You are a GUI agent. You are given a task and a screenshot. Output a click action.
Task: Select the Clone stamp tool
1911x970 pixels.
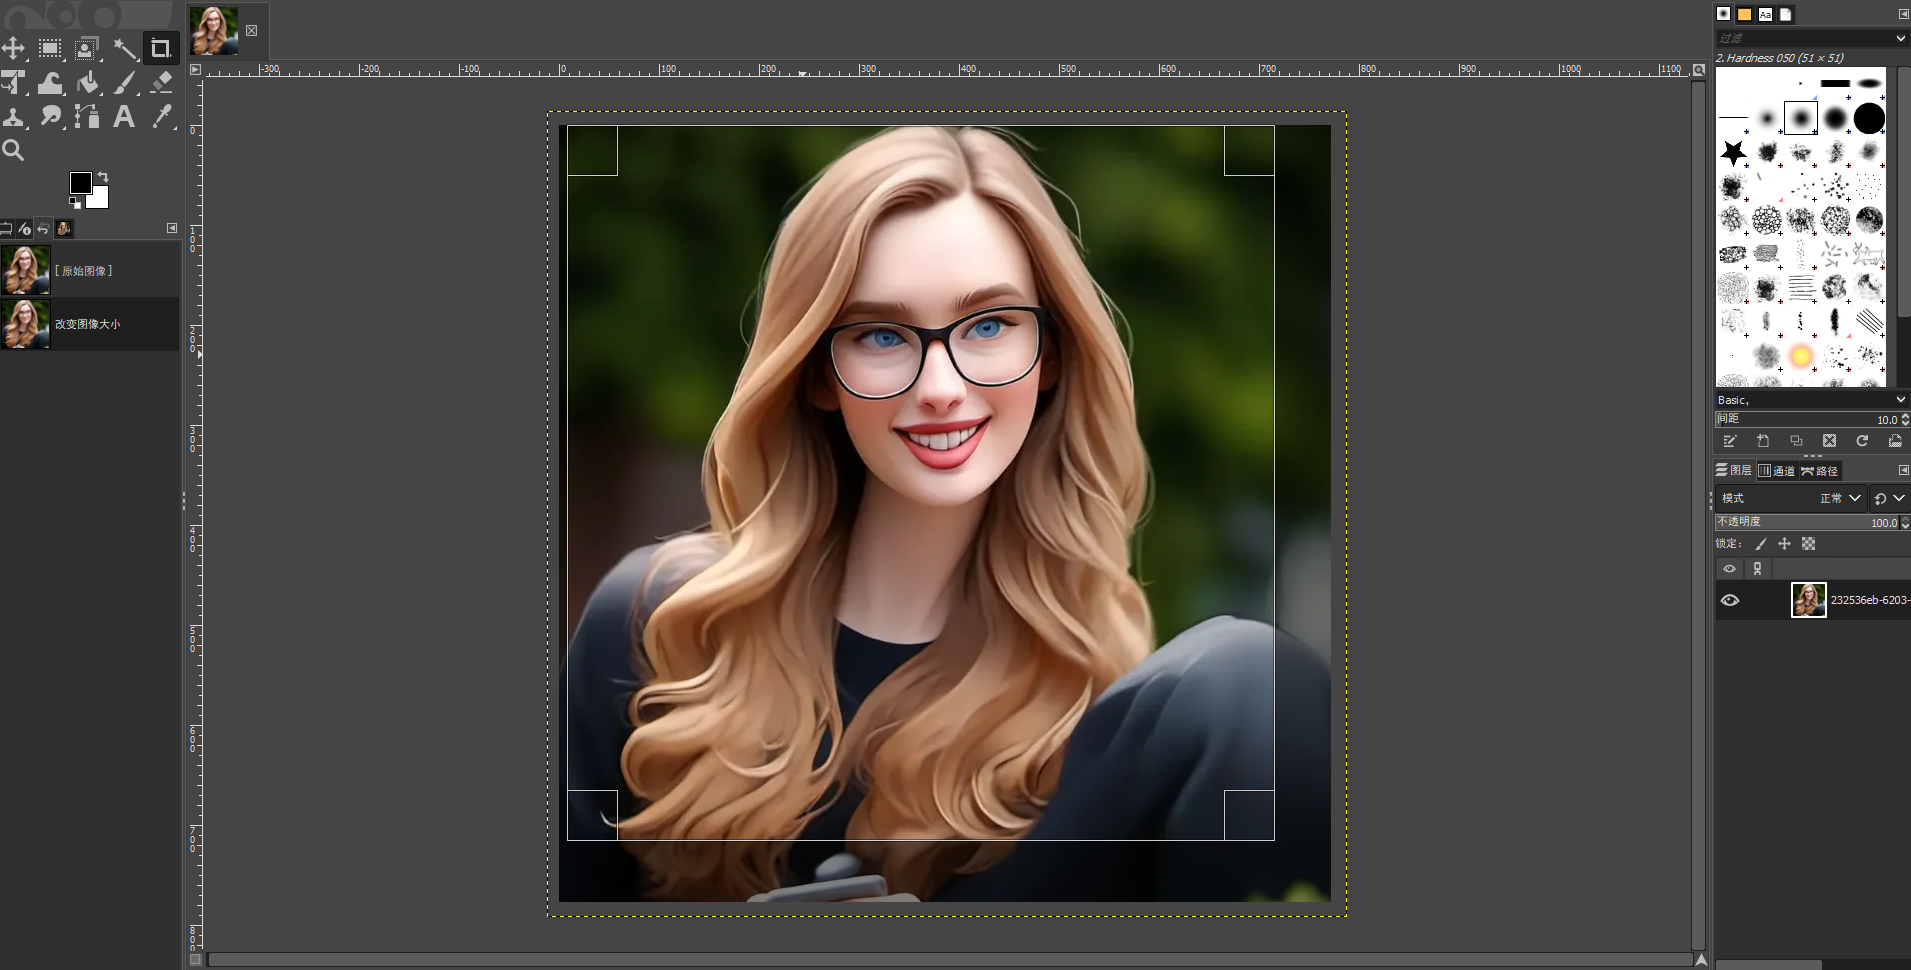[x=14, y=117]
